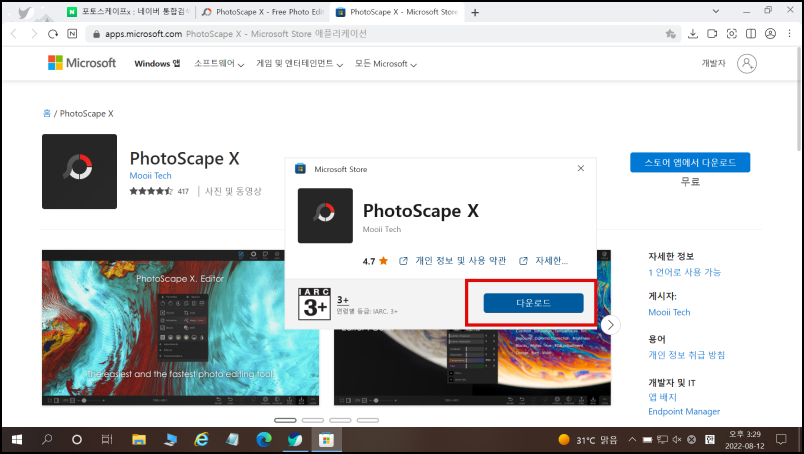Open 개인 정보 및 사용 약관 link
This screenshot has height=454, width=804.
[460, 261]
